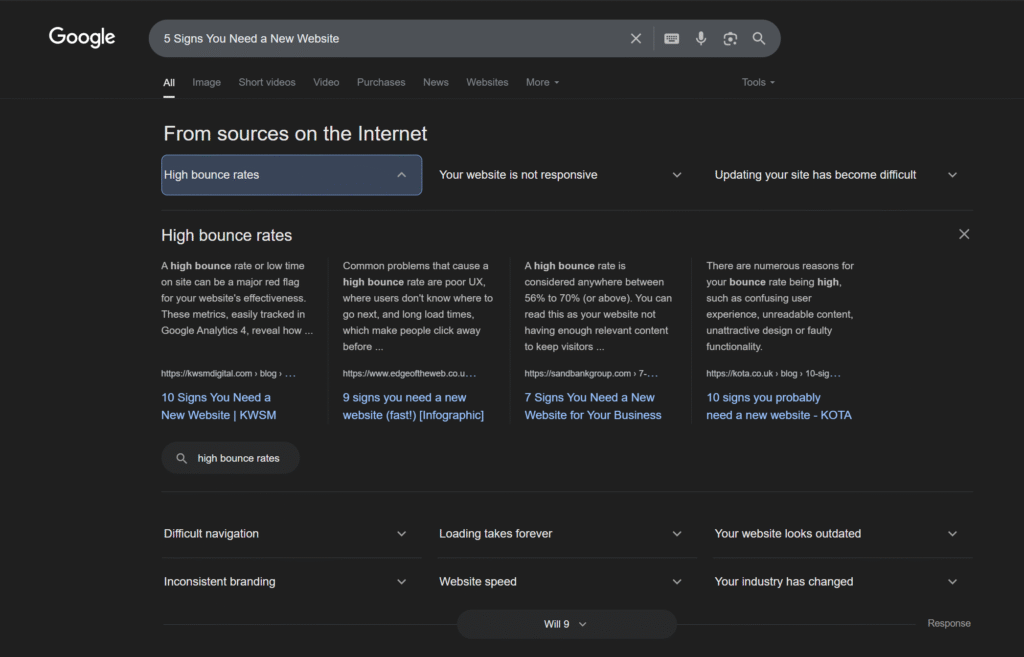
Task: Click the From sources on the Internet heading
Action: click(295, 133)
